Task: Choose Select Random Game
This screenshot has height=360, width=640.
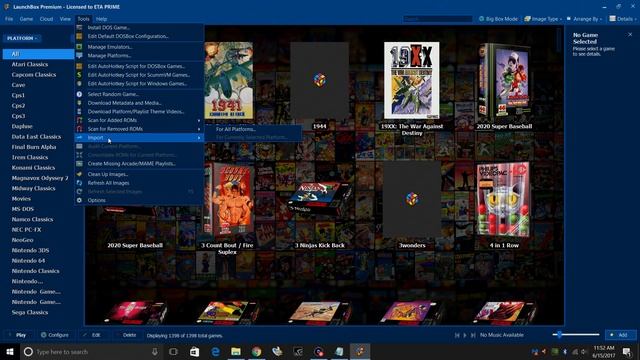Action: click(x=139, y=94)
